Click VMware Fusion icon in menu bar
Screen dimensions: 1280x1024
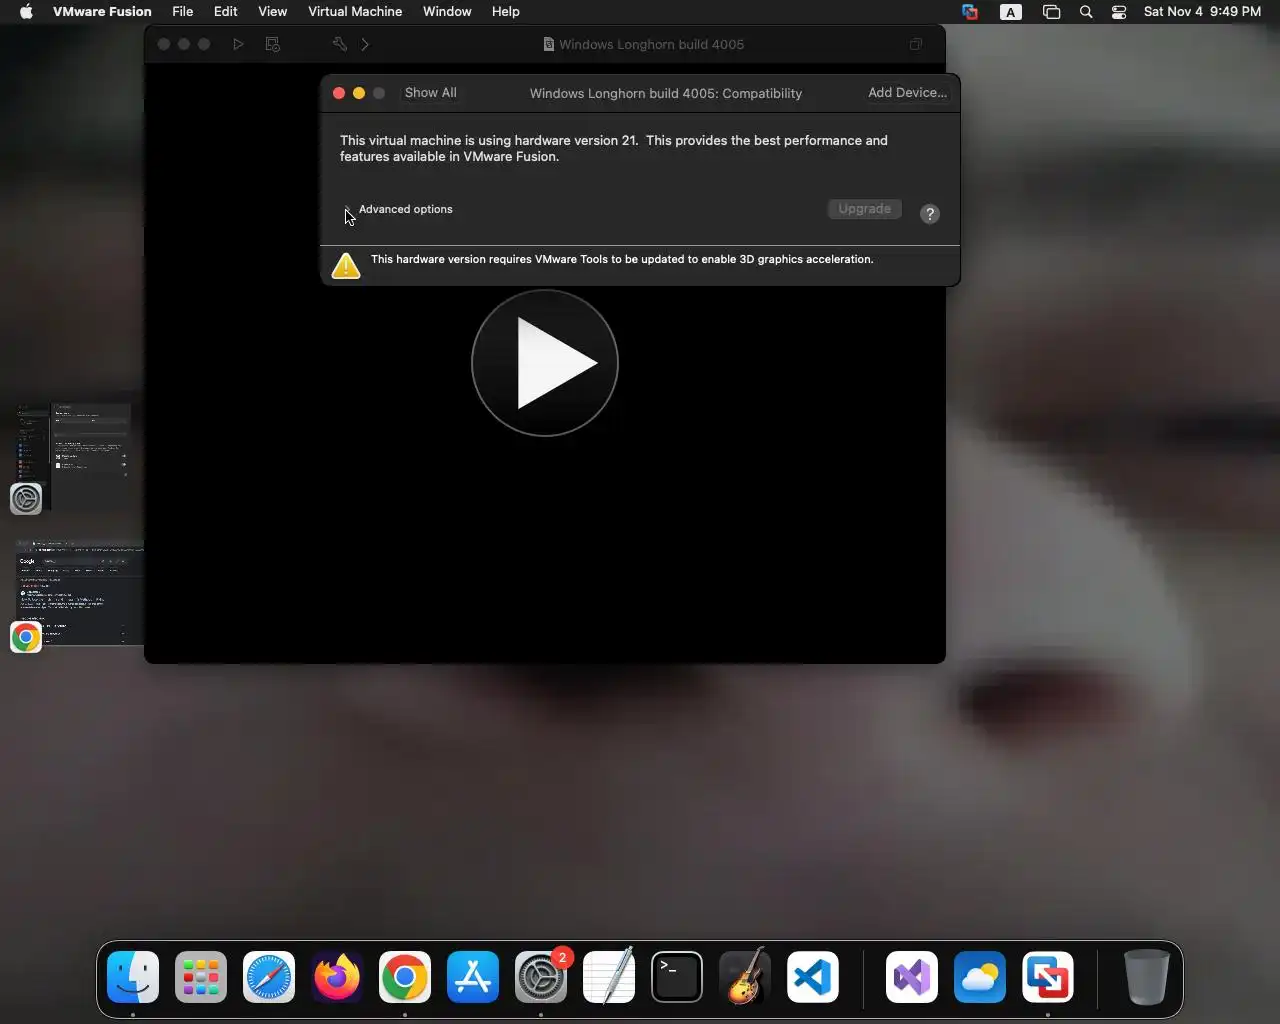970,12
